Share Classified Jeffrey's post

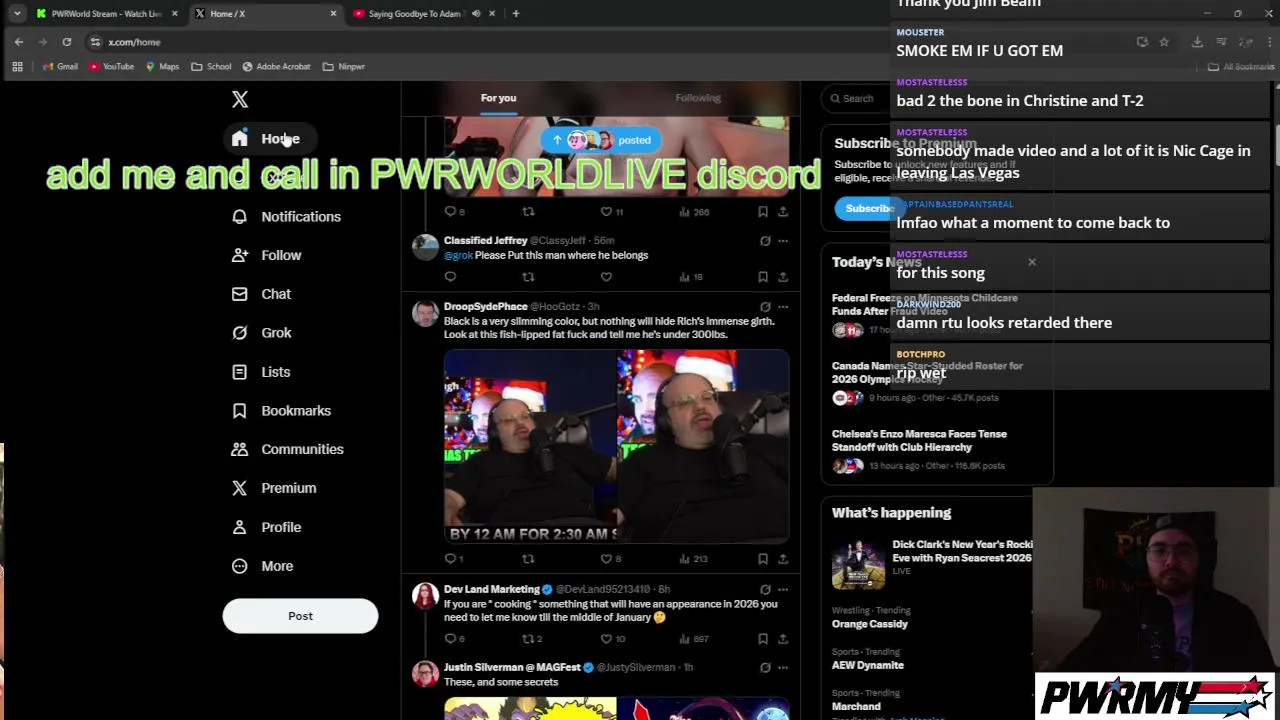click(x=783, y=277)
